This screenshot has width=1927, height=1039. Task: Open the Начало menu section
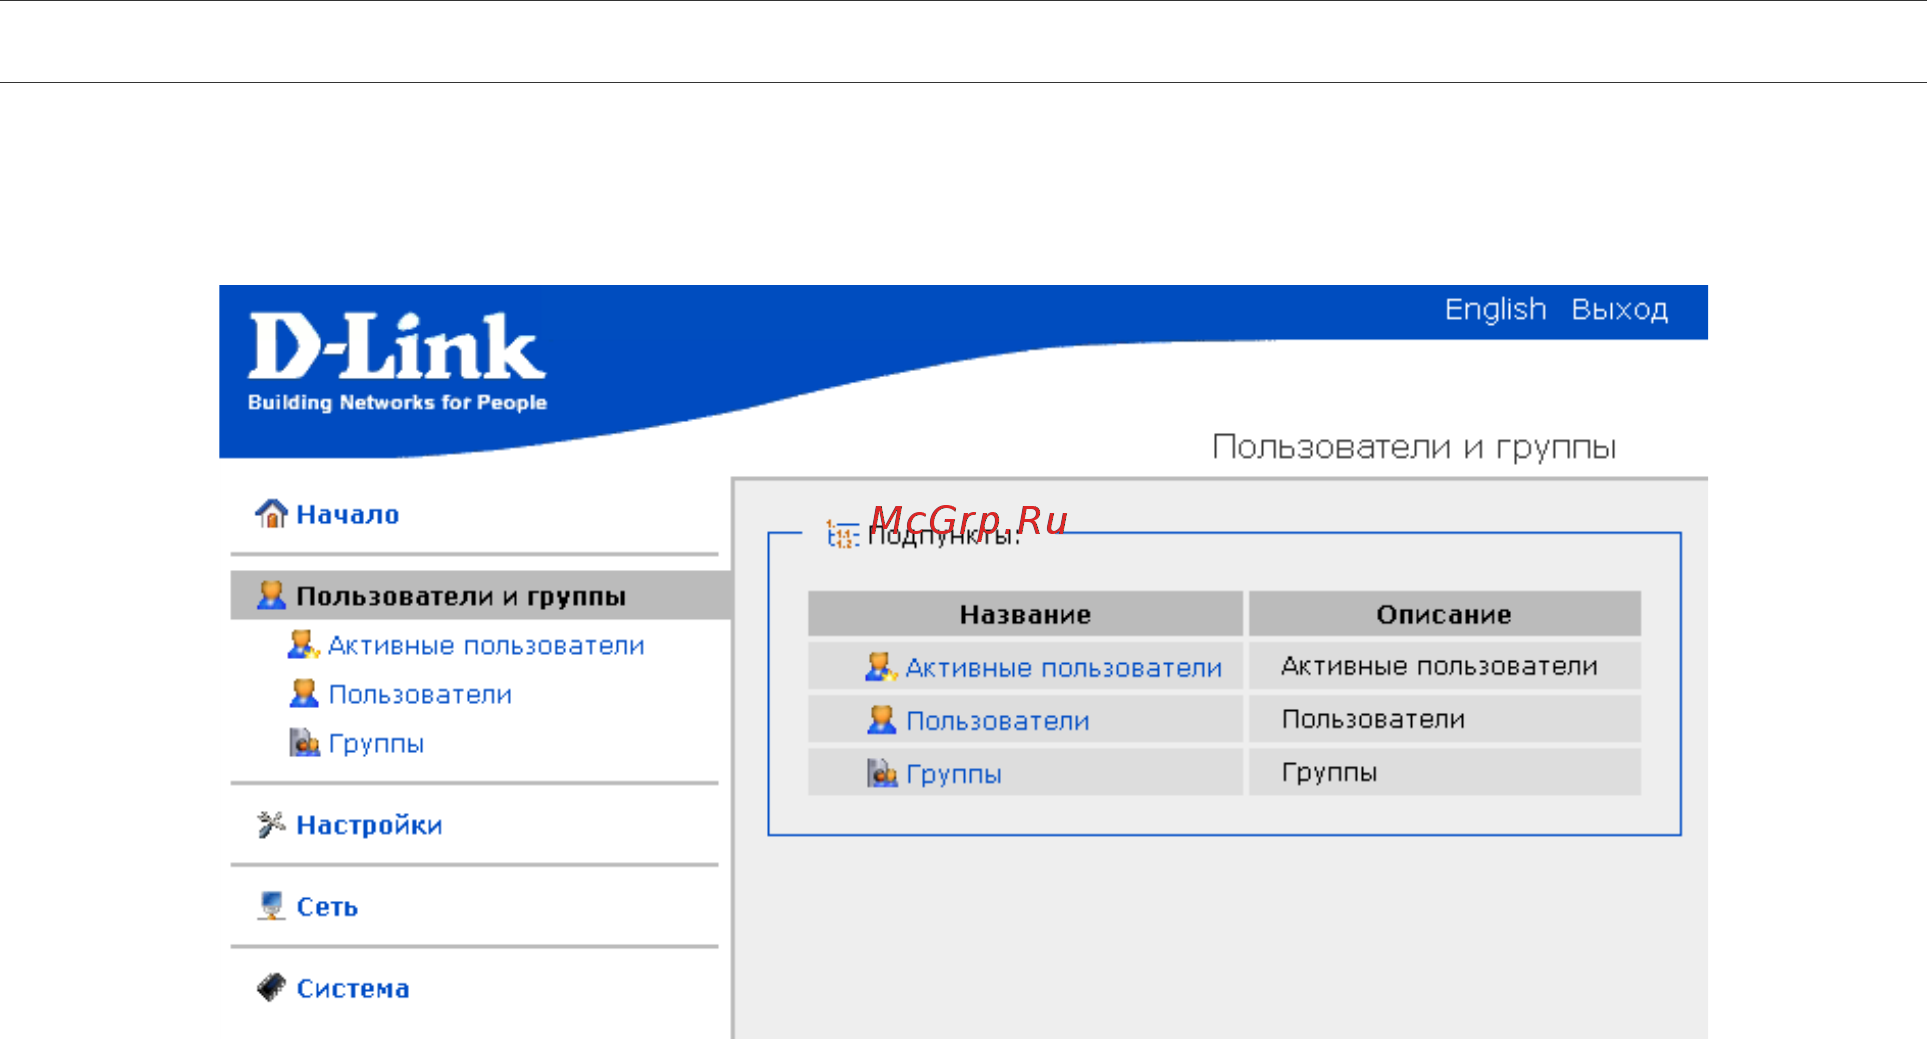click(x=347, y=514)
